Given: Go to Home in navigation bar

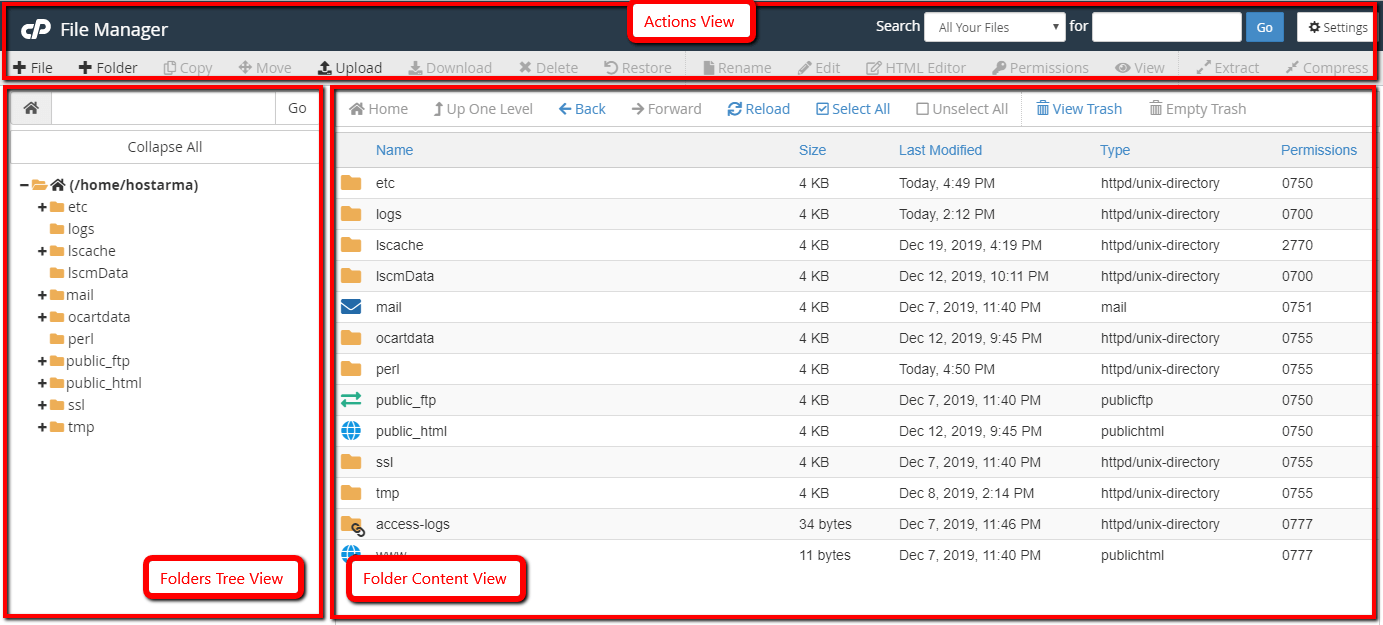Looking at the screenshot, I should (378, 109).
